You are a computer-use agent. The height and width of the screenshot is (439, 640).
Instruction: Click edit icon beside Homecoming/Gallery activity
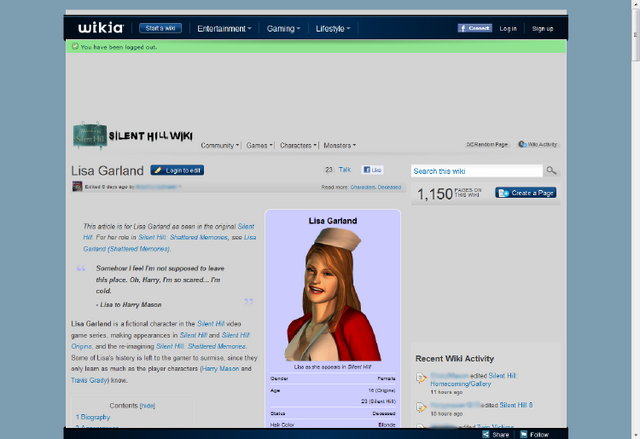click(x=421, y=378)
